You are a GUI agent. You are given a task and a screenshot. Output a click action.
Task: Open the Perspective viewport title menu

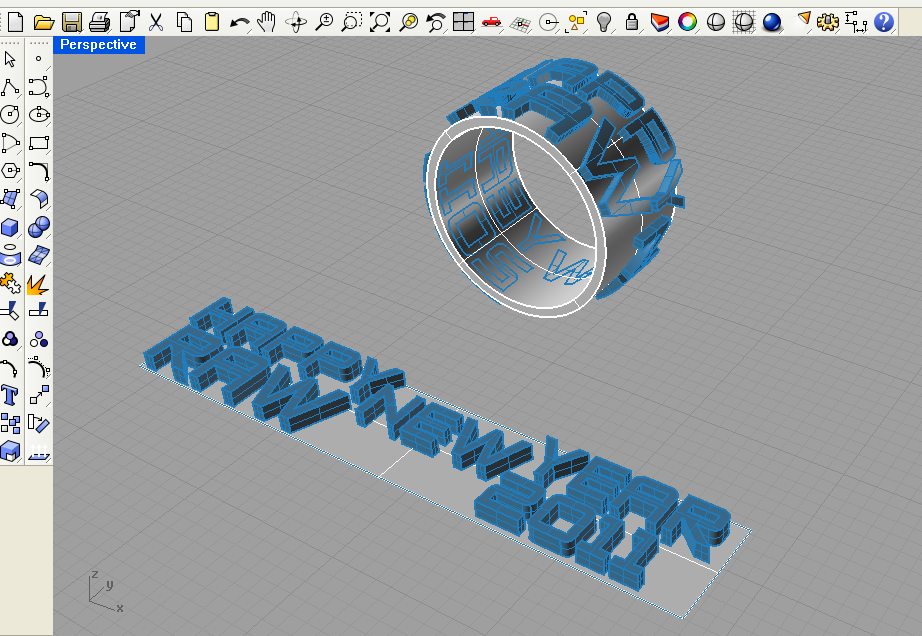tap(98, 45)
